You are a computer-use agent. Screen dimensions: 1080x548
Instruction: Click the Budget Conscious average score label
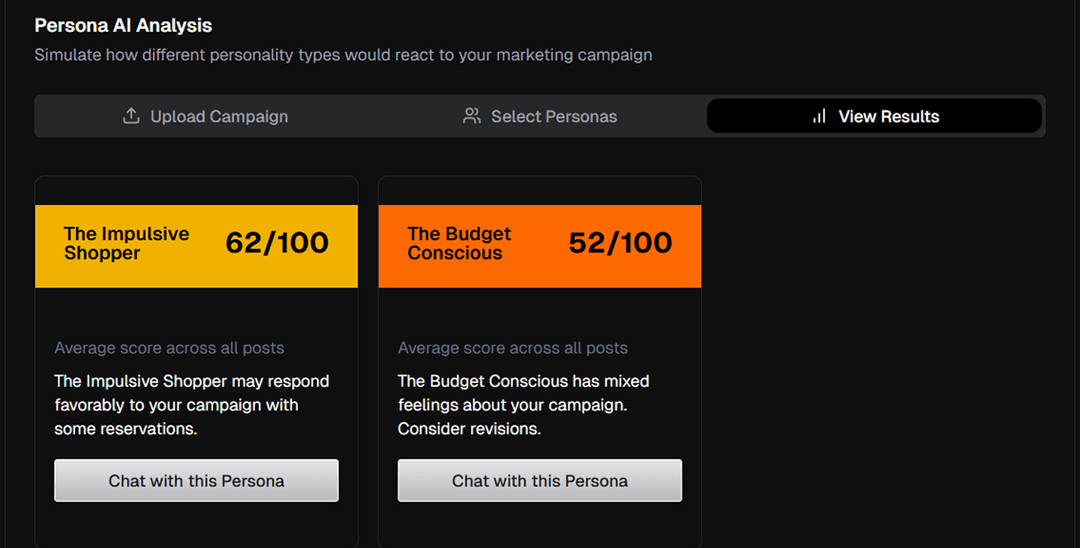pyautogui.click(x=512, y=348)
